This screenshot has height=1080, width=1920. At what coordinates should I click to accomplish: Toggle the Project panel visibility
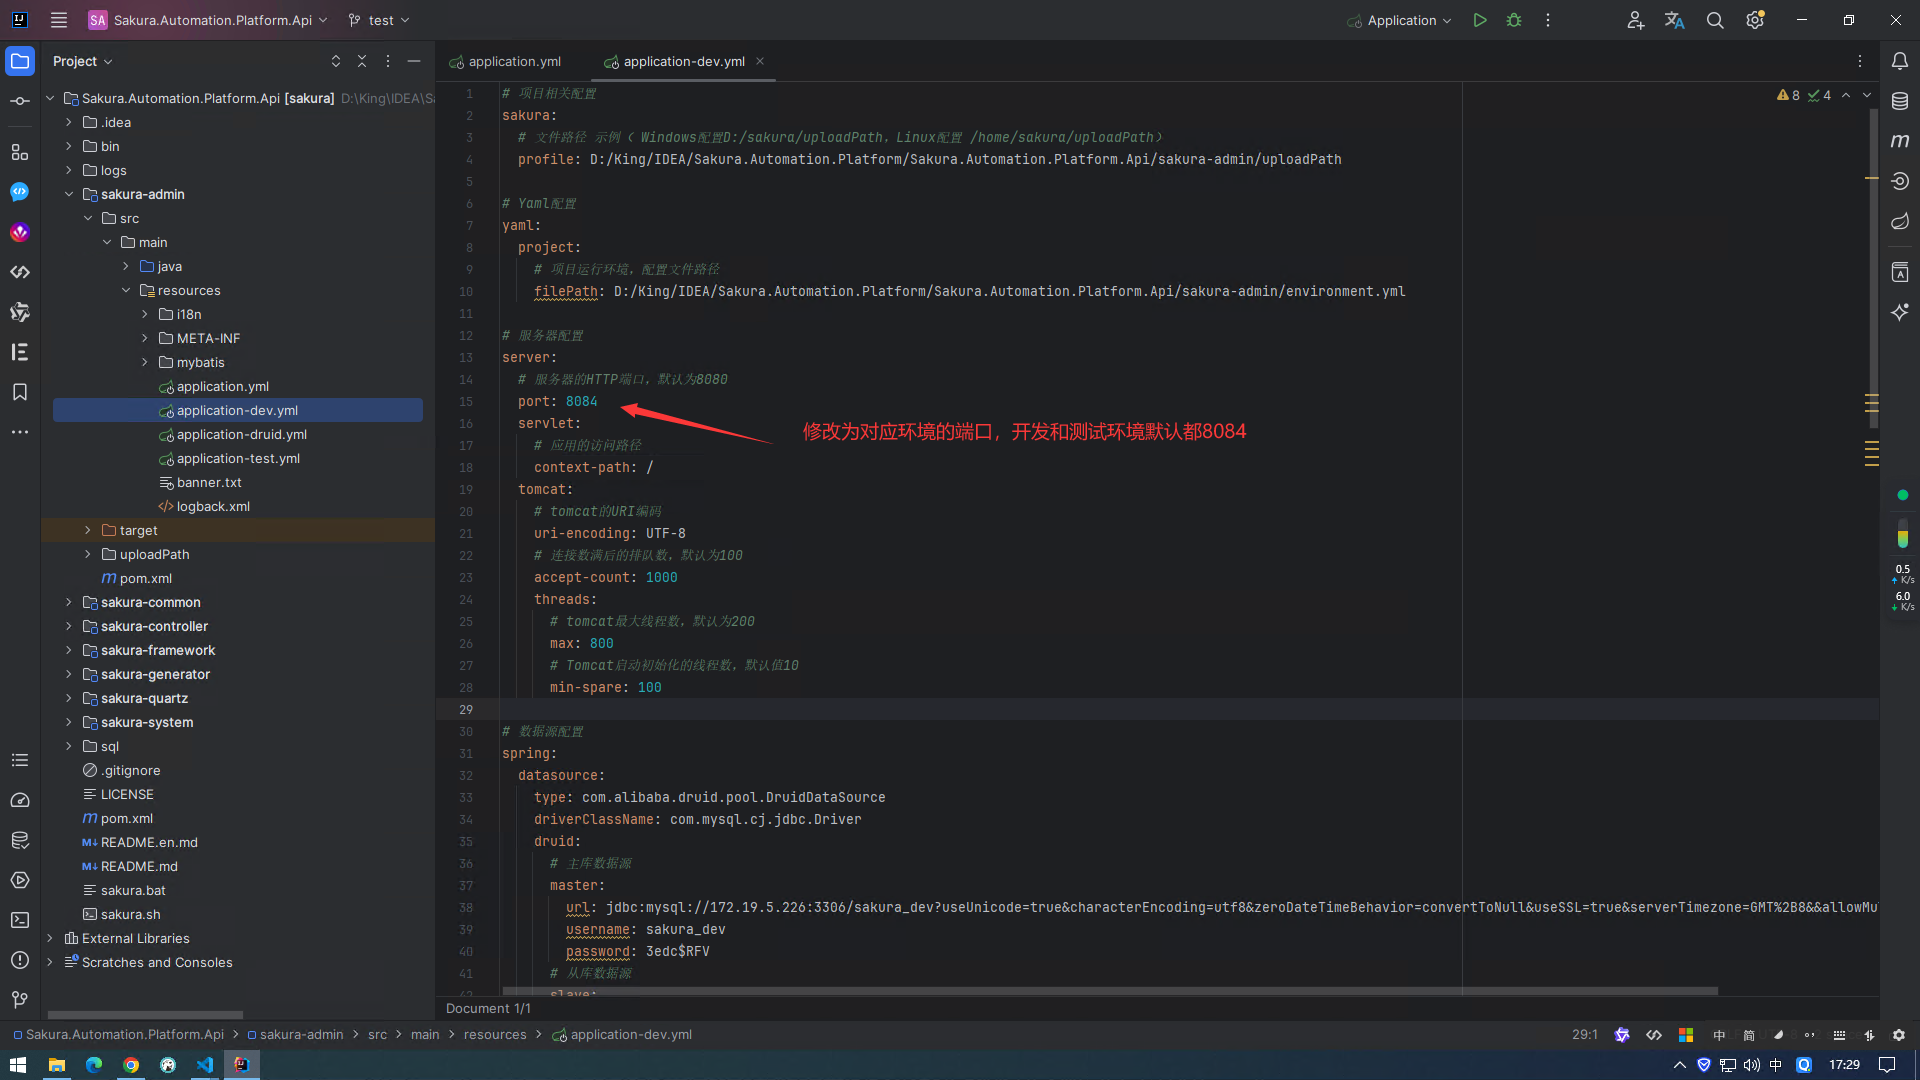click(20, 61)
